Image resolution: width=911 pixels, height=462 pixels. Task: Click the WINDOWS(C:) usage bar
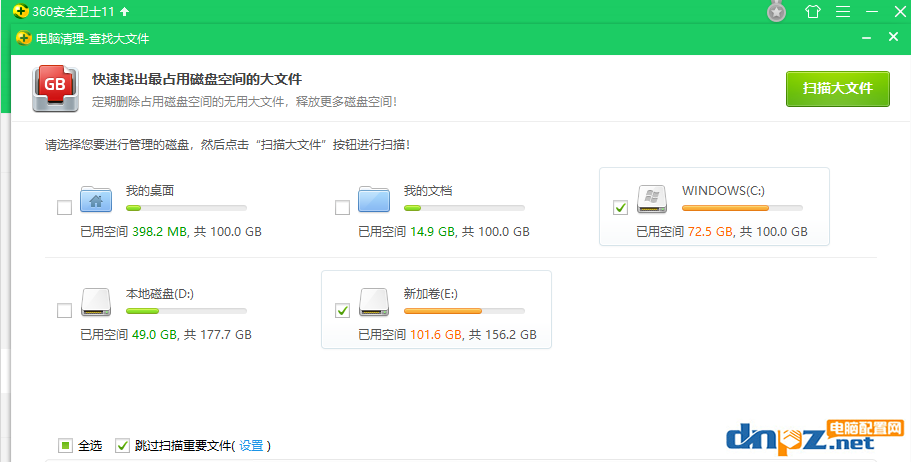[x=743, y=207]
